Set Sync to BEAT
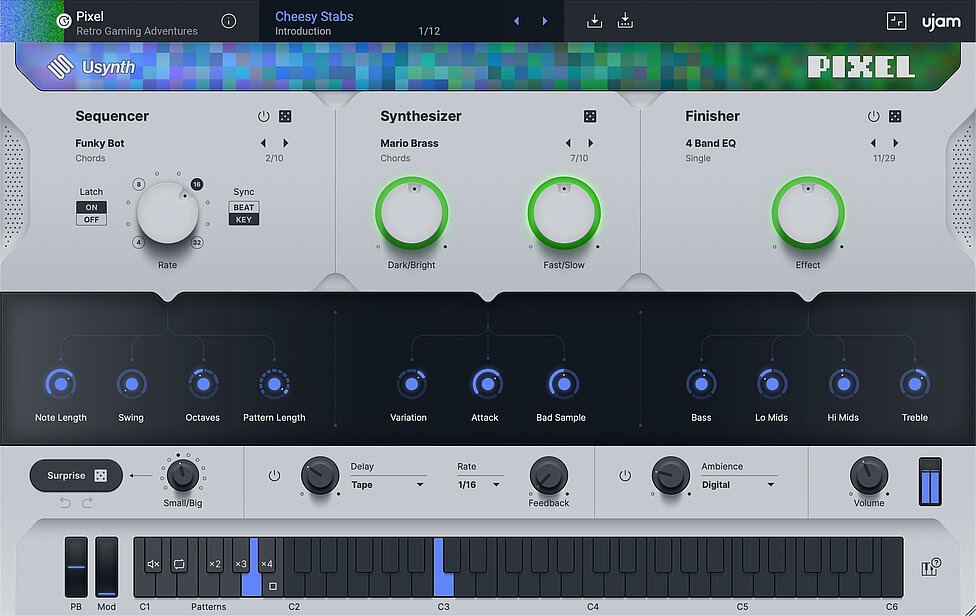 [244, 207]
